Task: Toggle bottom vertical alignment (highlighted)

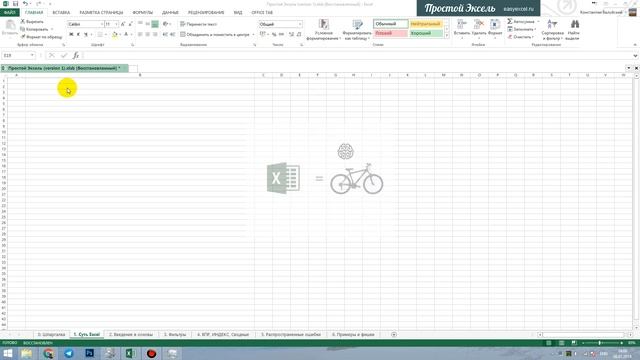Action: coord(155,24)
